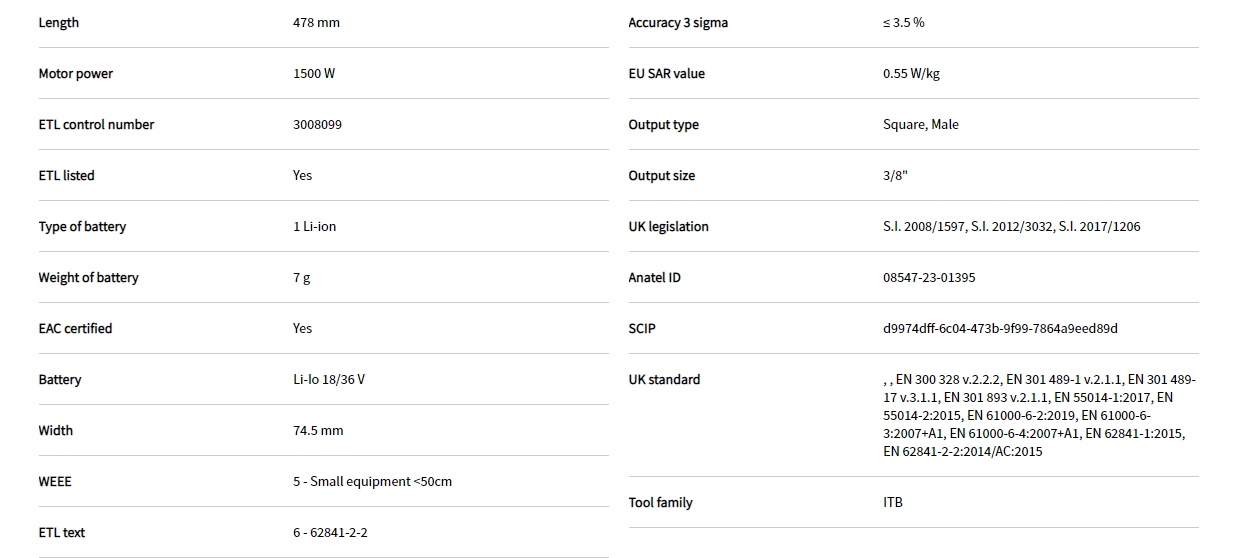The height and width of the screenshot is (558, 1247).
Task: Select the 3/8" output size value
Action: (x=895, y=176)
